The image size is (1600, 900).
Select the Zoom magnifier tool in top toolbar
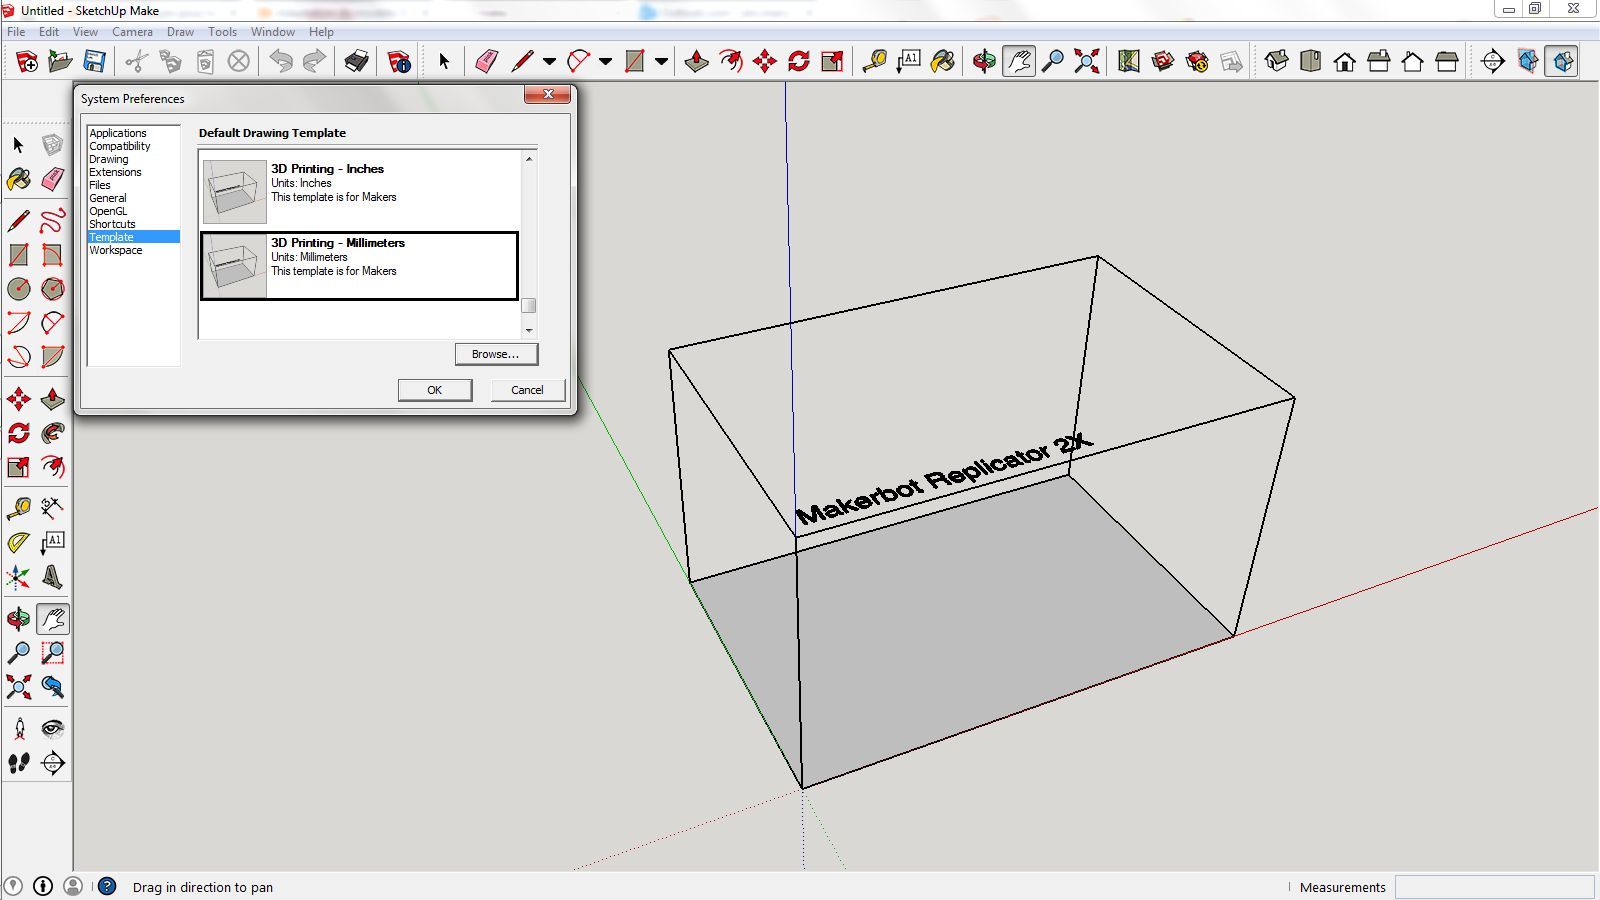[x=1052, y=62]
